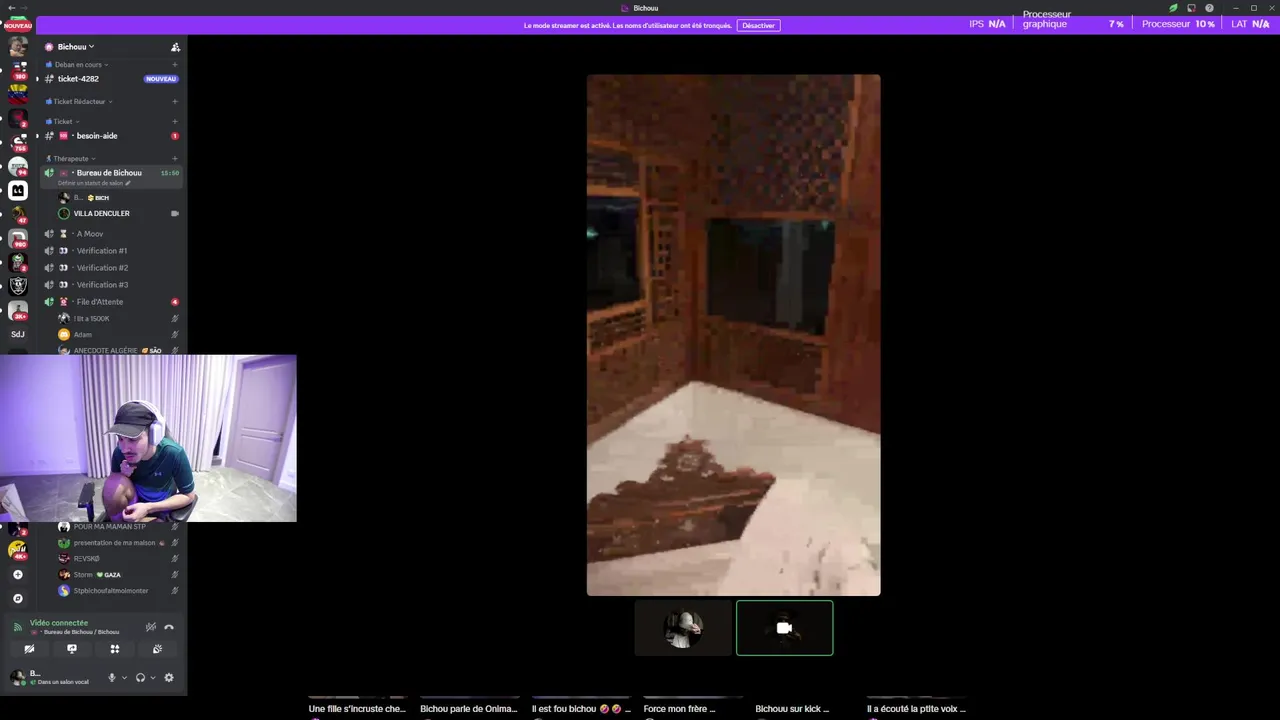Toggle noise suppression icon in voice panel

(151, 627)
